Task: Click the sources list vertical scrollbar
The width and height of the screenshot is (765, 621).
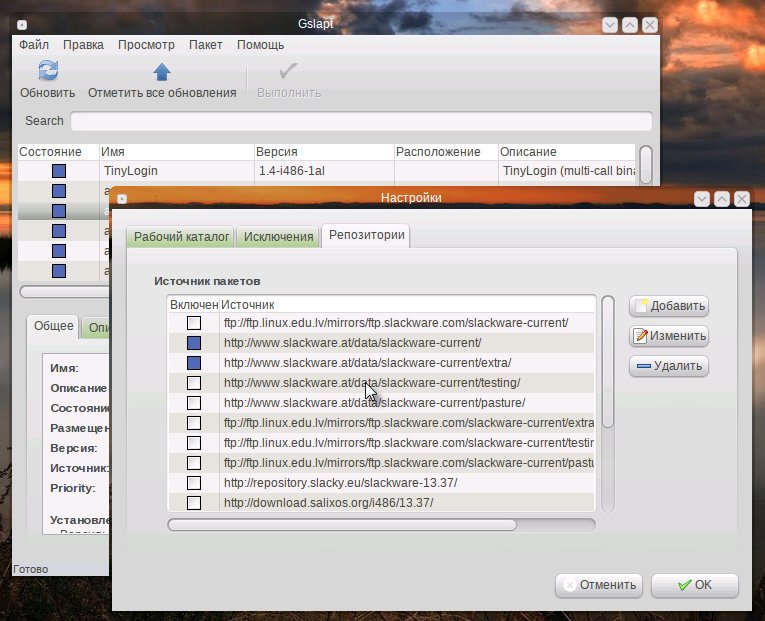Action: [x=607, y=362]
